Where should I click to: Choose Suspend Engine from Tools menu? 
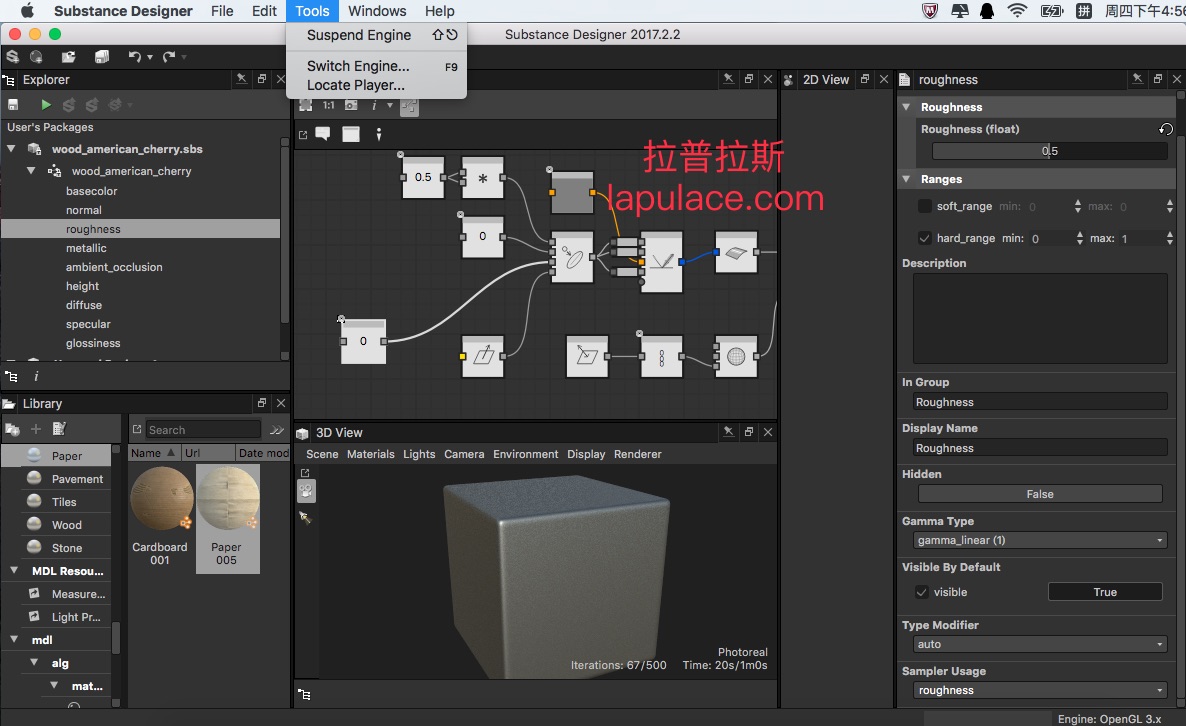point(376,35)
